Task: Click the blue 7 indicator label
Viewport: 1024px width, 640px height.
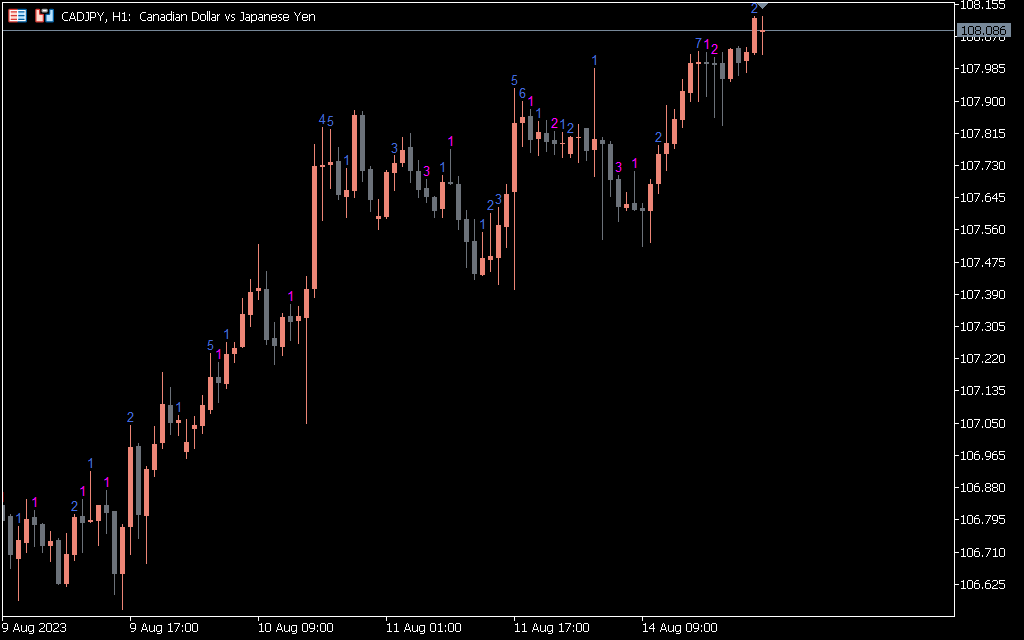Action: pos(698,43)
